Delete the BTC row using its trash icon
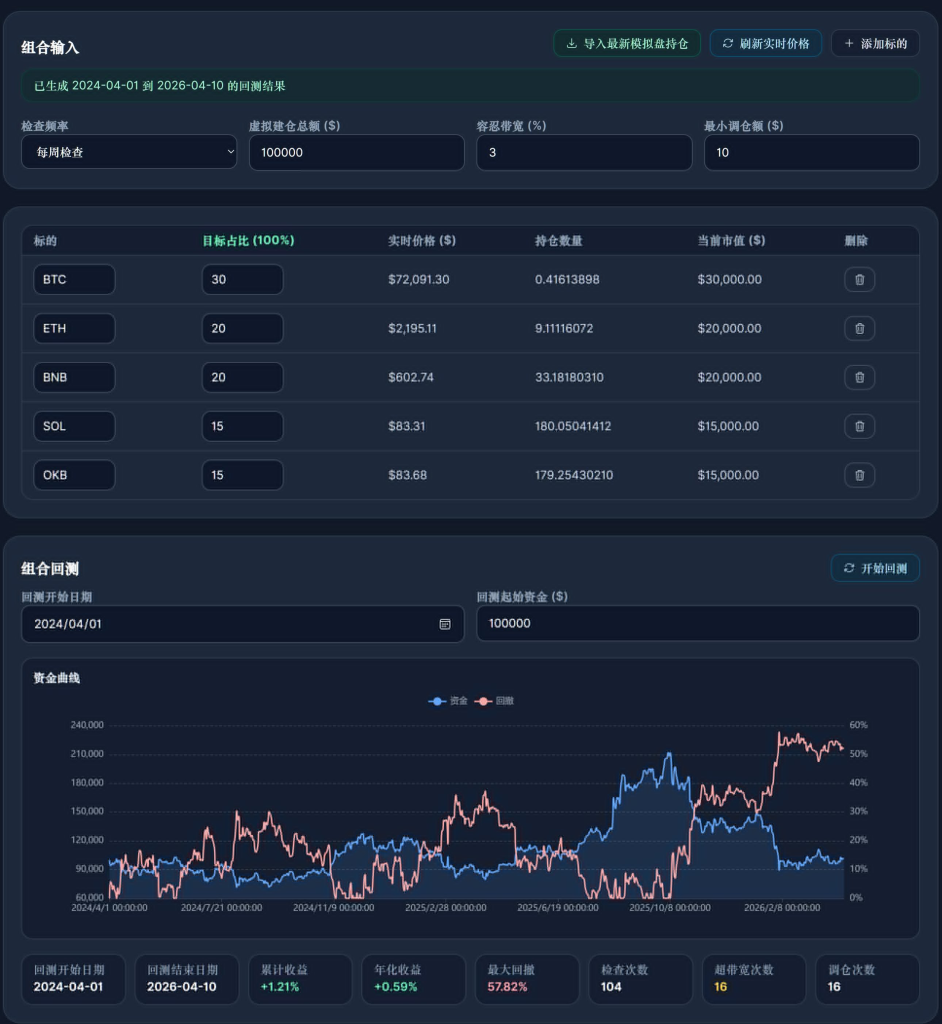The image size is (942, 1024). click(859, 280)
